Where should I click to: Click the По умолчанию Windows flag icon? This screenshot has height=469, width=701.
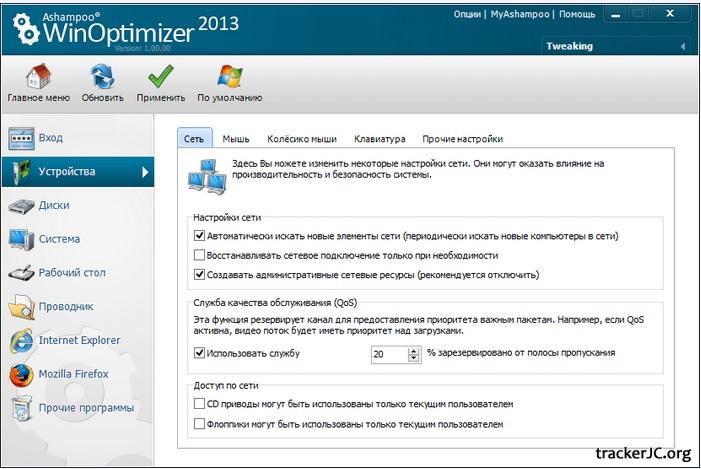pyautogui.click(x=230, y=76)
